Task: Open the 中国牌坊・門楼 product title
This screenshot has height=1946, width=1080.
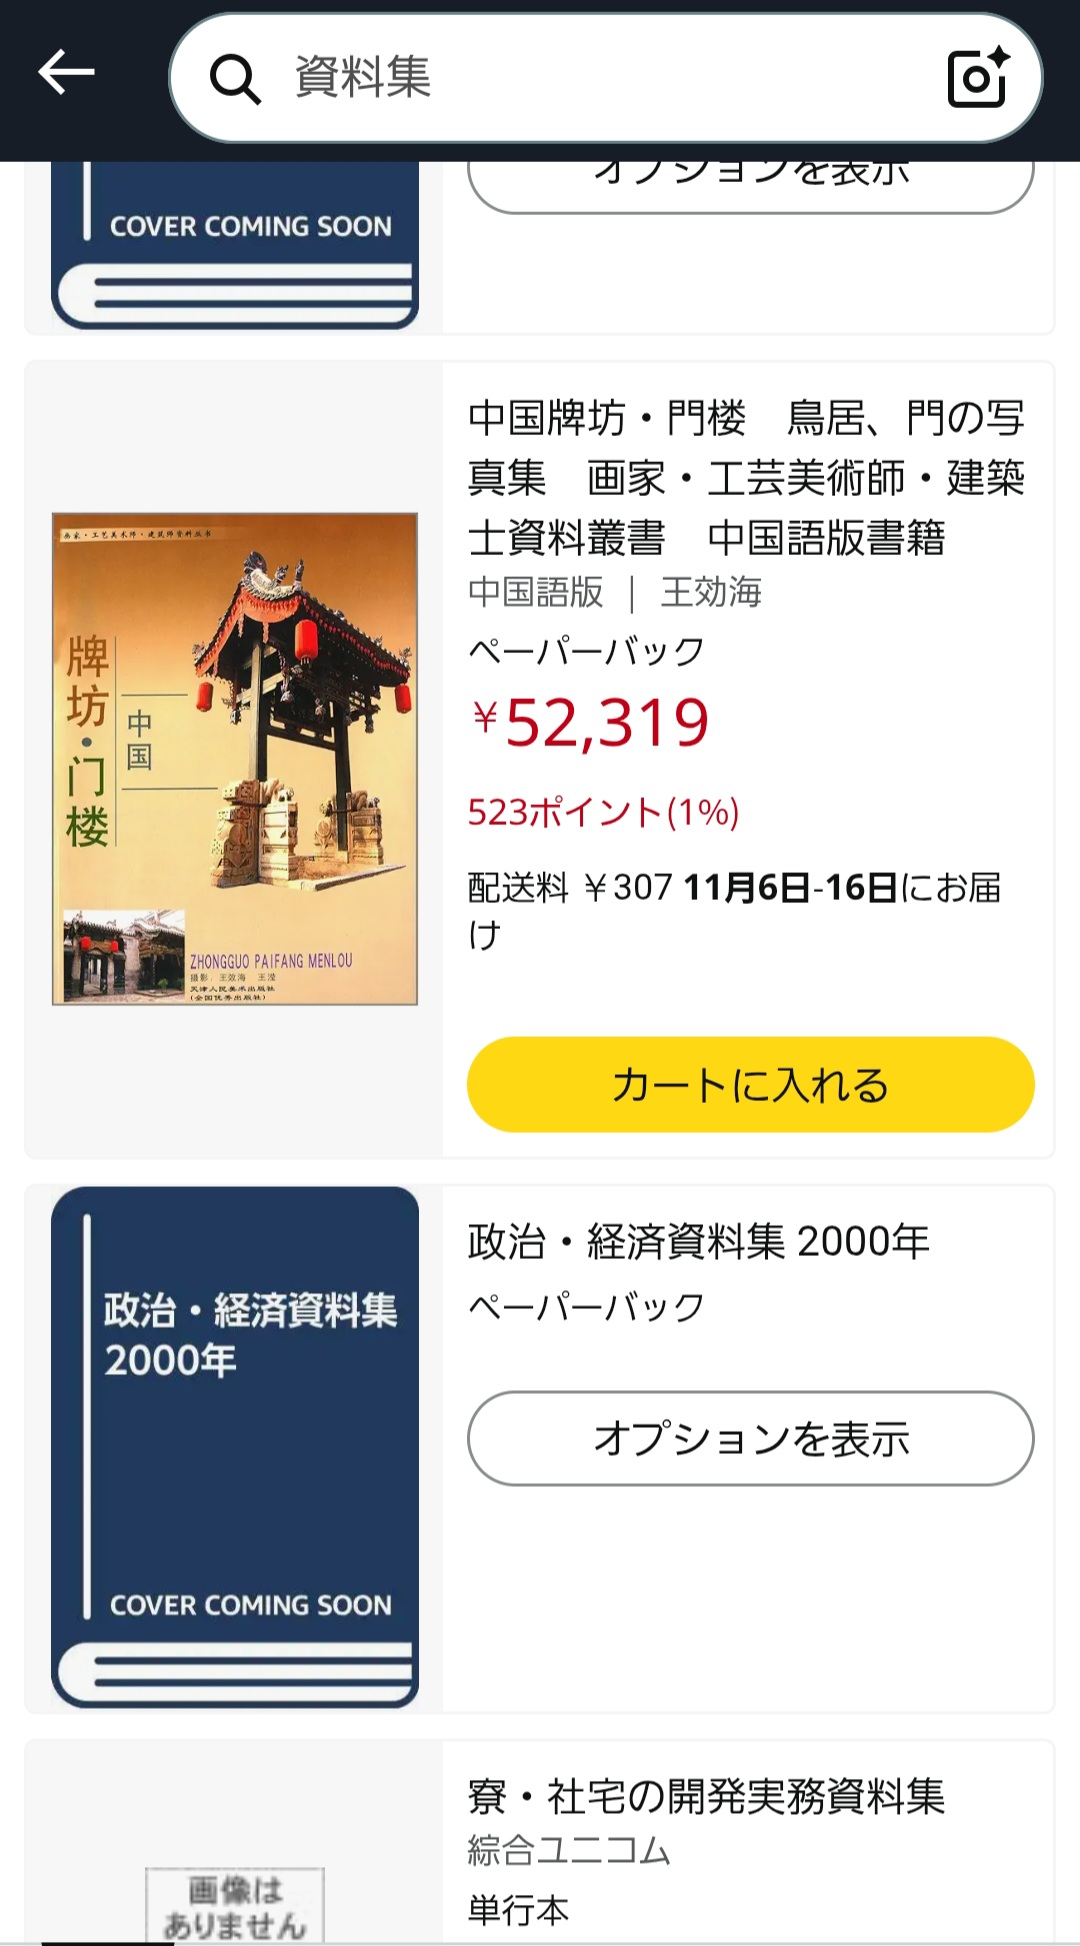Action: coord(746,478)
